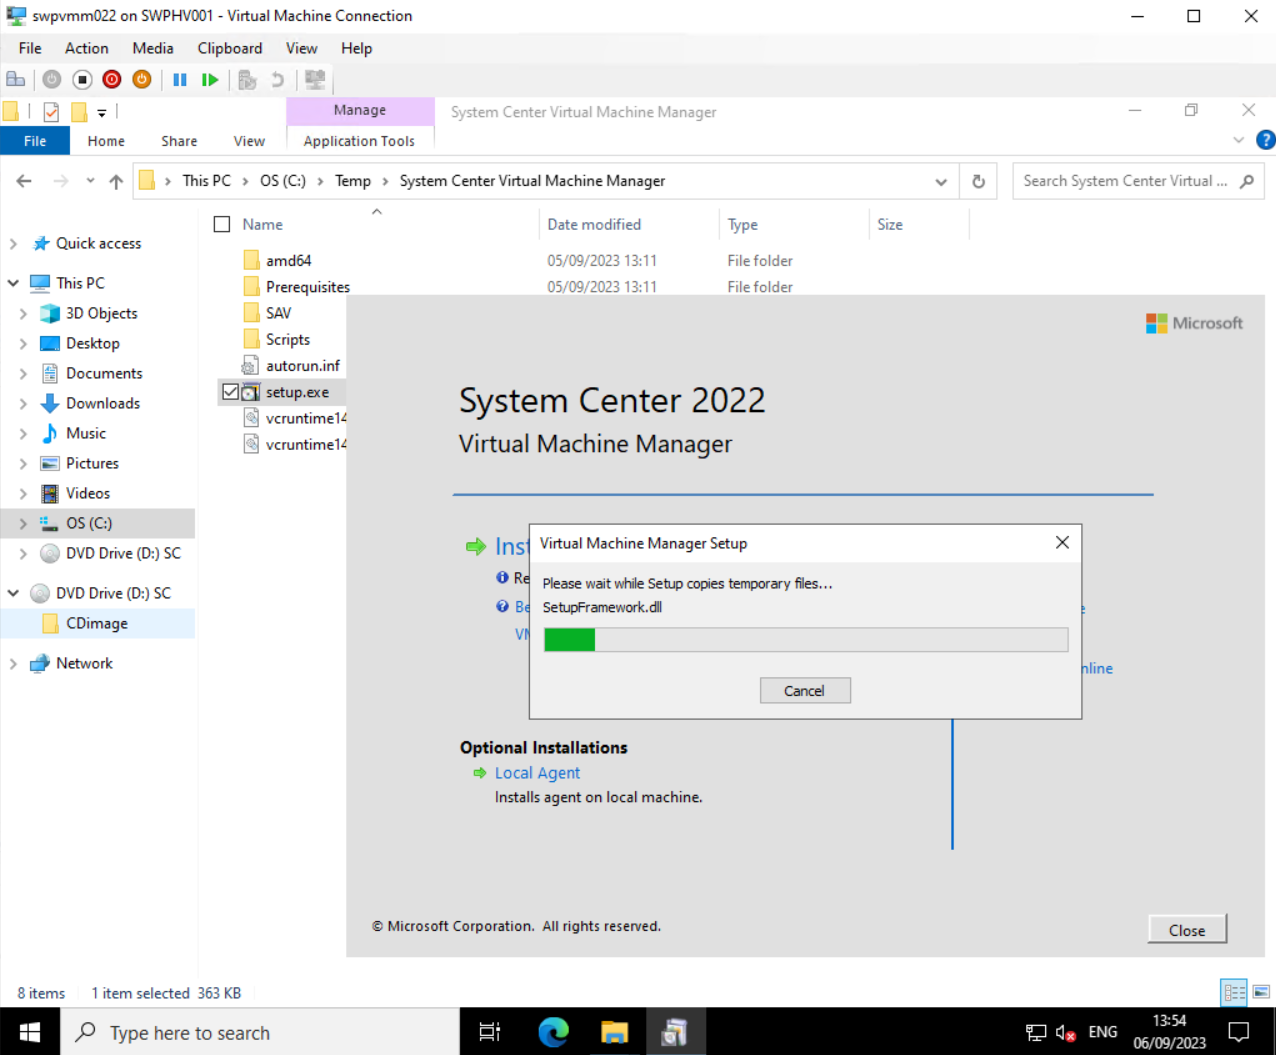Pause the virtual machine
1276x1055 pixels.
(x=180, y=79)
